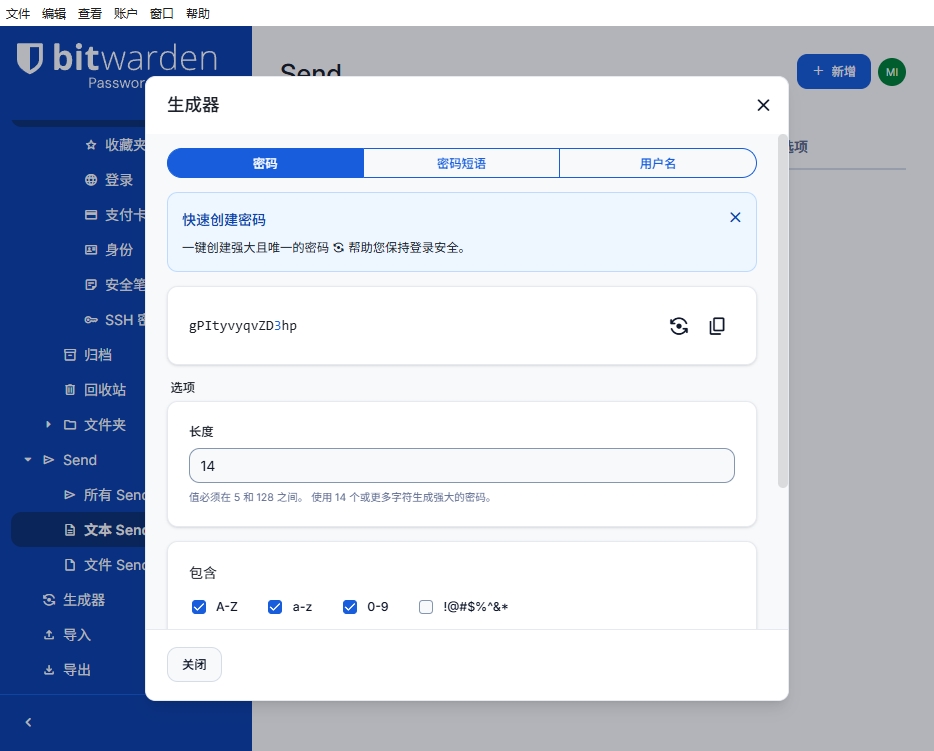Image resolution: width=934 pixels, height=751 pixels.
Task: Open the 文件 menu
Action: (x=18, y=13)
